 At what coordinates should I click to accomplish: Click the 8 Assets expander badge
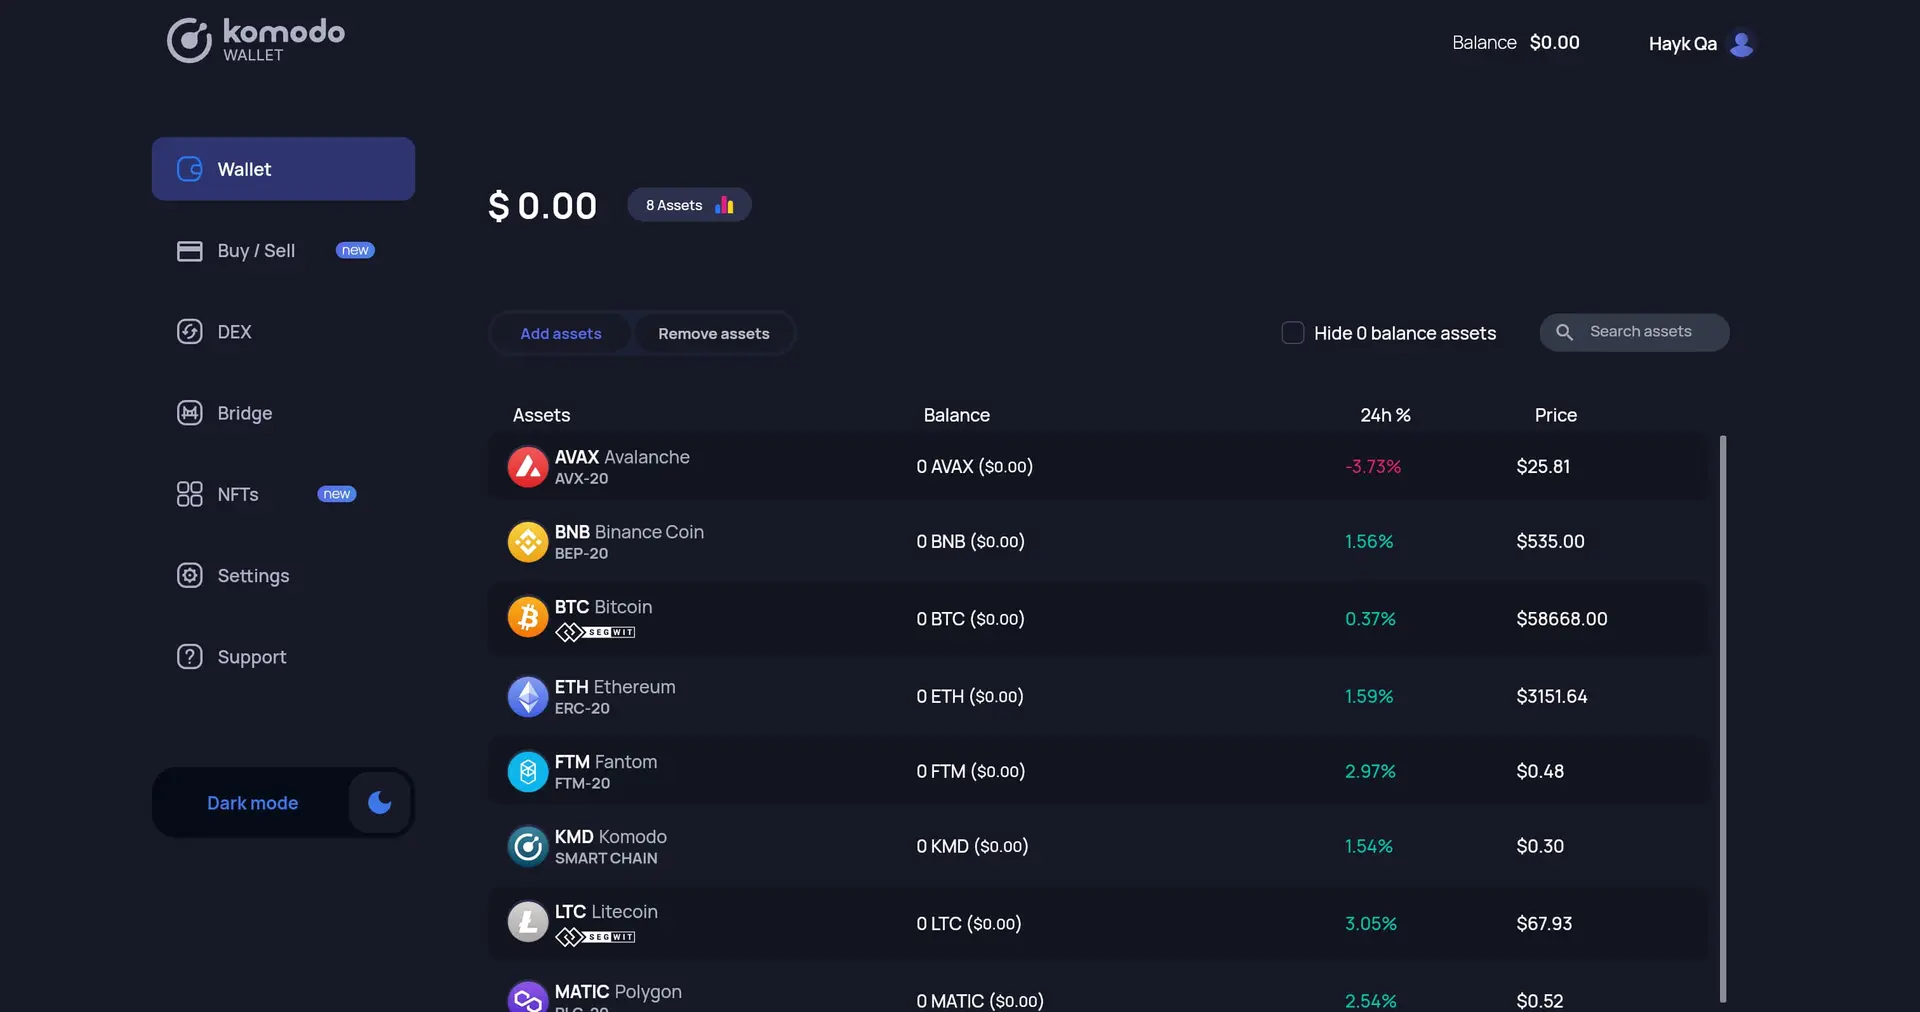[688, 204]
